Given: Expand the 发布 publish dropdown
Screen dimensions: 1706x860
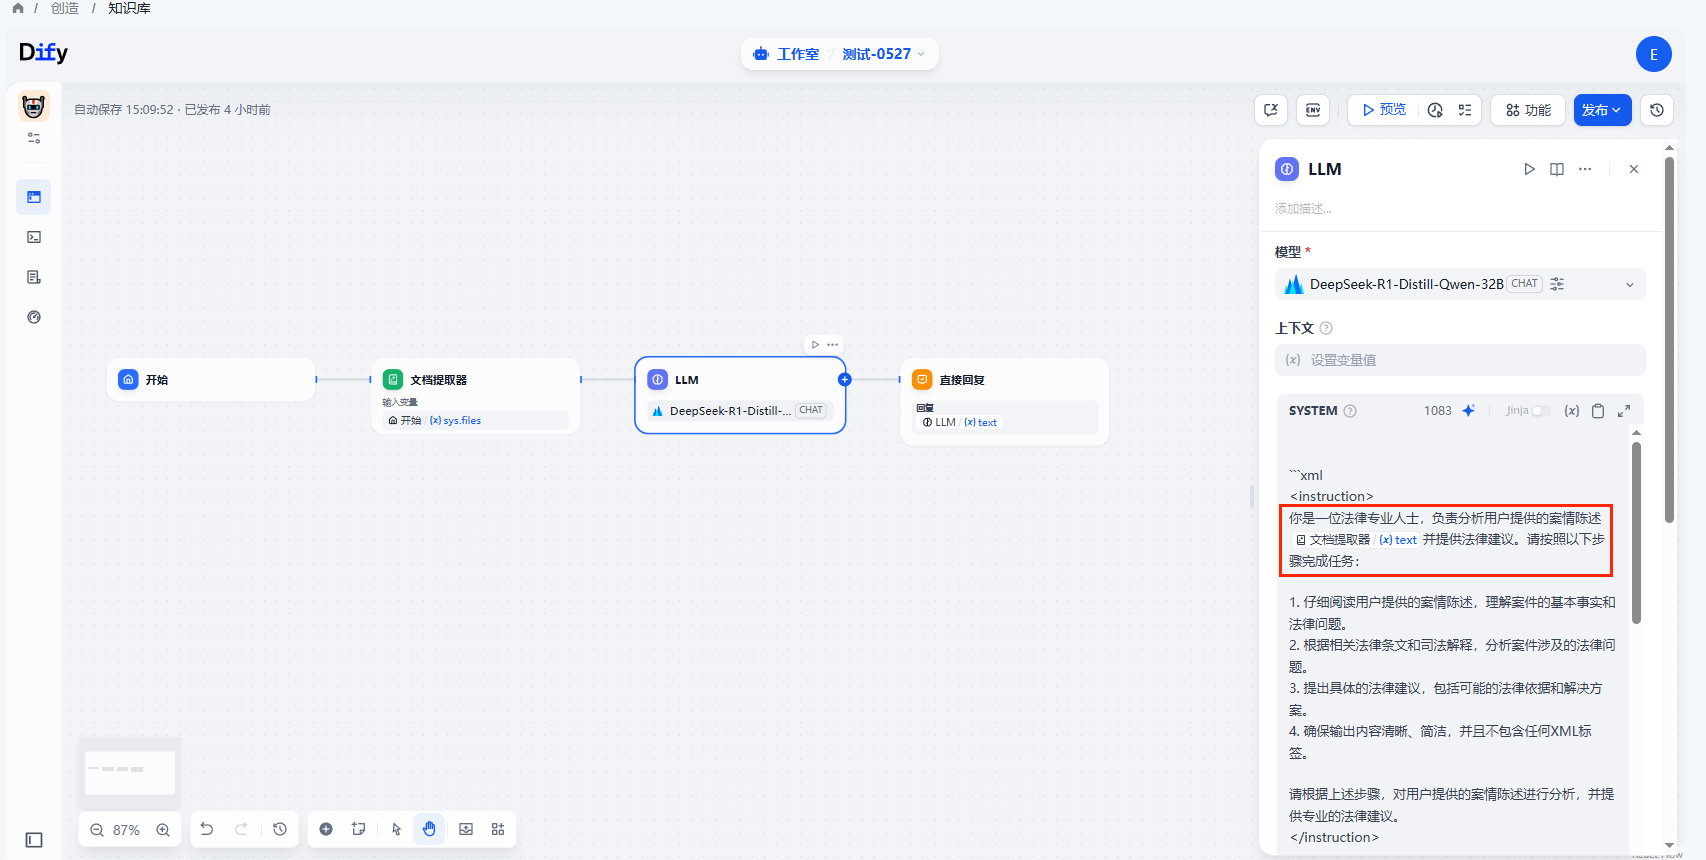Looking at the screenshot, I should [1602, 110].
